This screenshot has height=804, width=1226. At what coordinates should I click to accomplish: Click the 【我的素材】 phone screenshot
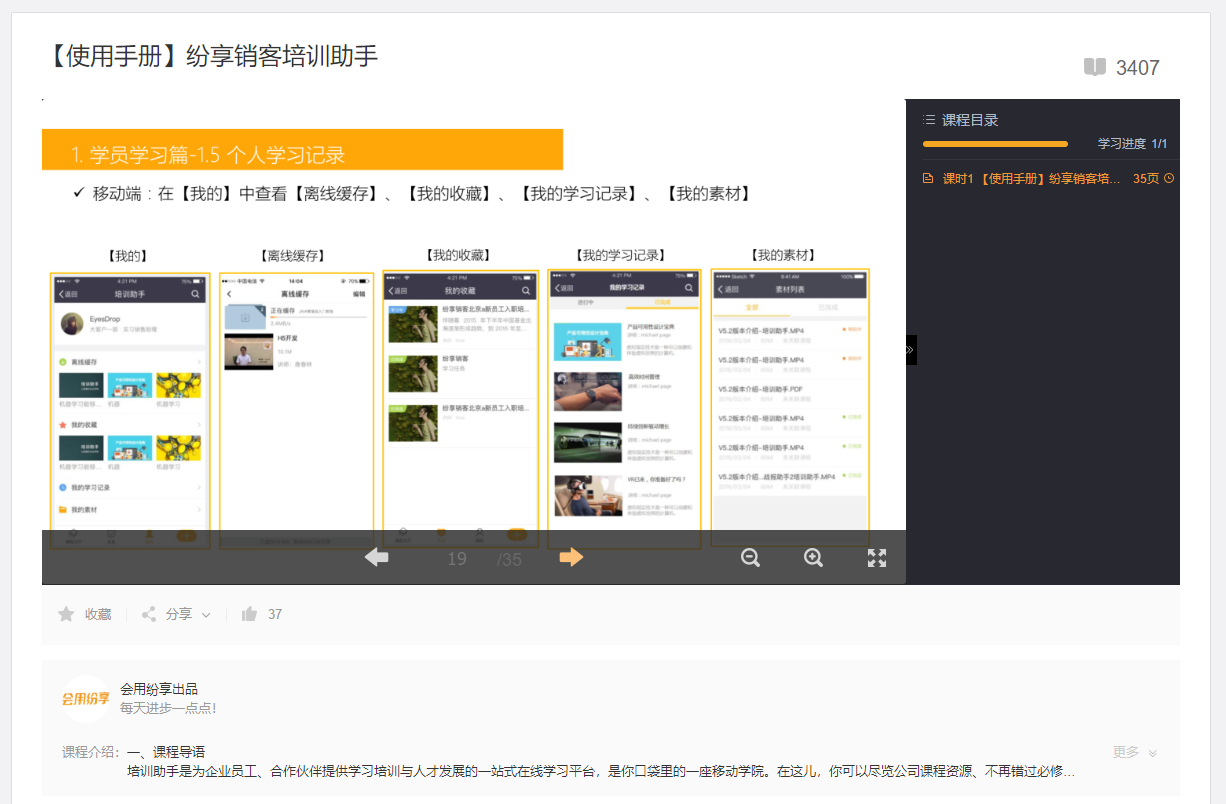[x=790, y=407]
